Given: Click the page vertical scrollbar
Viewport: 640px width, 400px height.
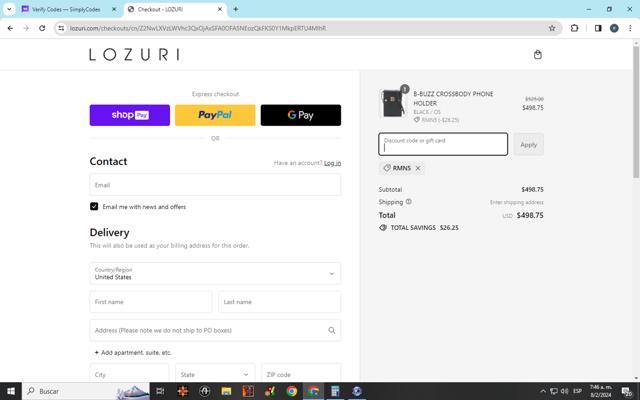Looking at the screenshot, I should pyautogui.click(x=636, y=112).
